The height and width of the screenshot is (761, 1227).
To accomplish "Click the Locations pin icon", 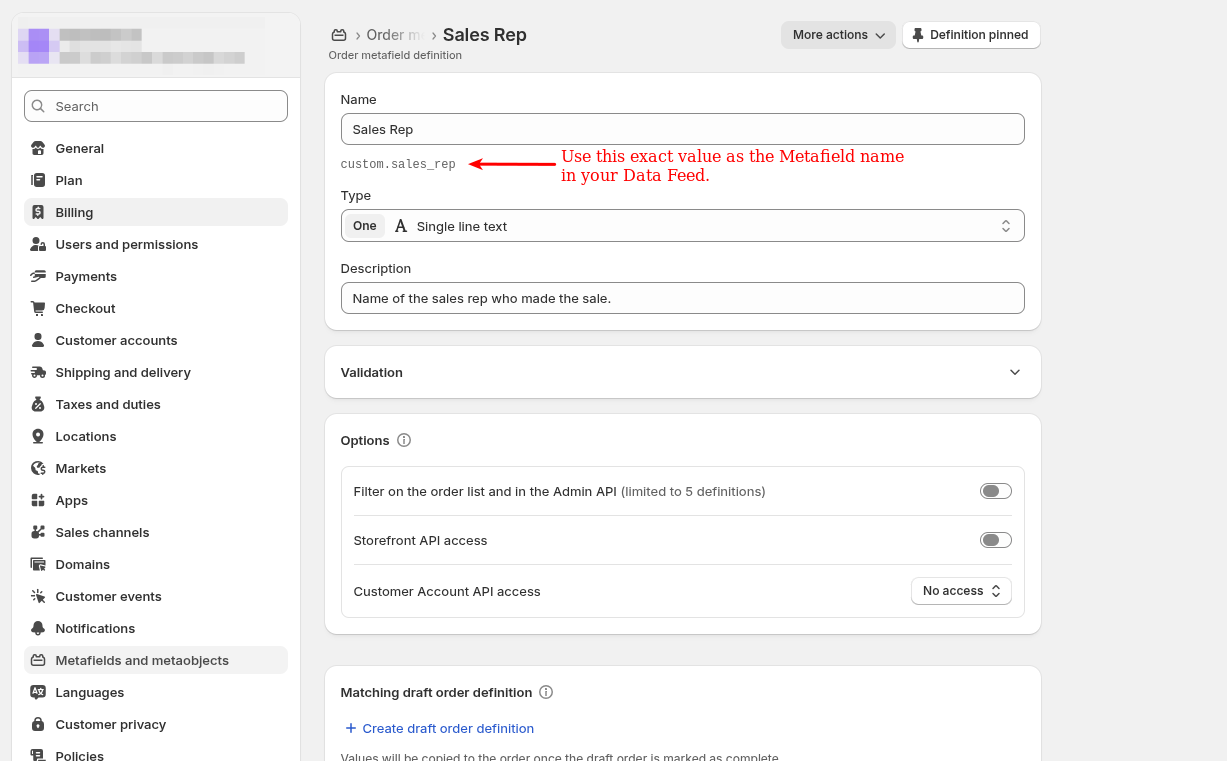I will (38, 436).
